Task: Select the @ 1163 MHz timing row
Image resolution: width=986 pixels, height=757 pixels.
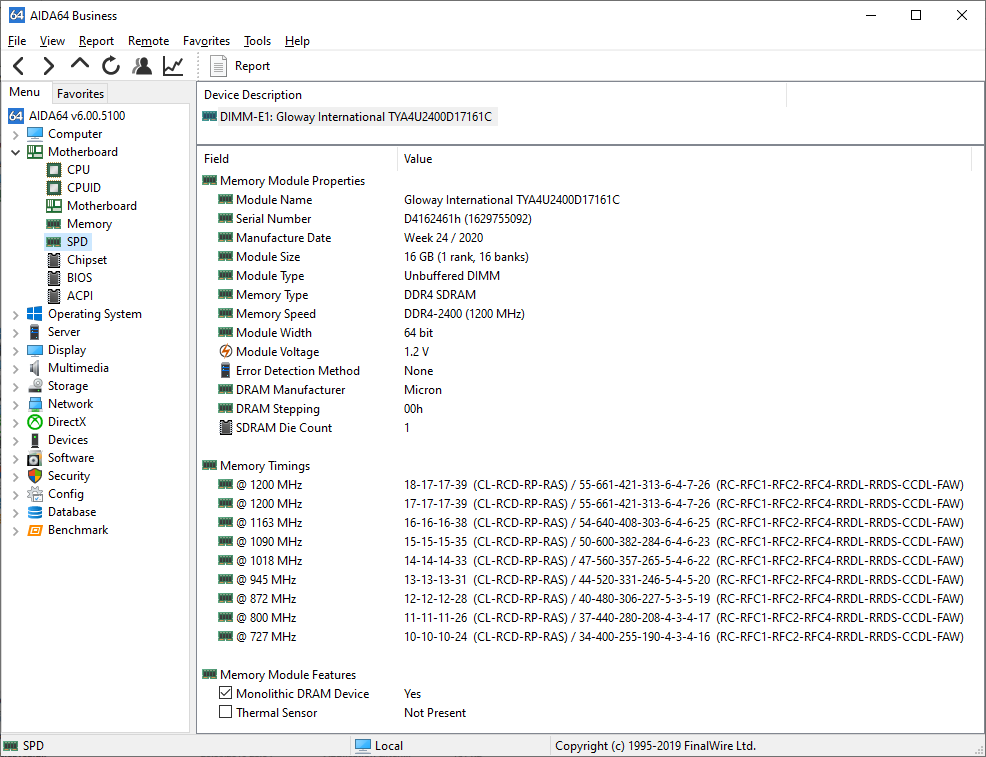Action: pos(590,522)
